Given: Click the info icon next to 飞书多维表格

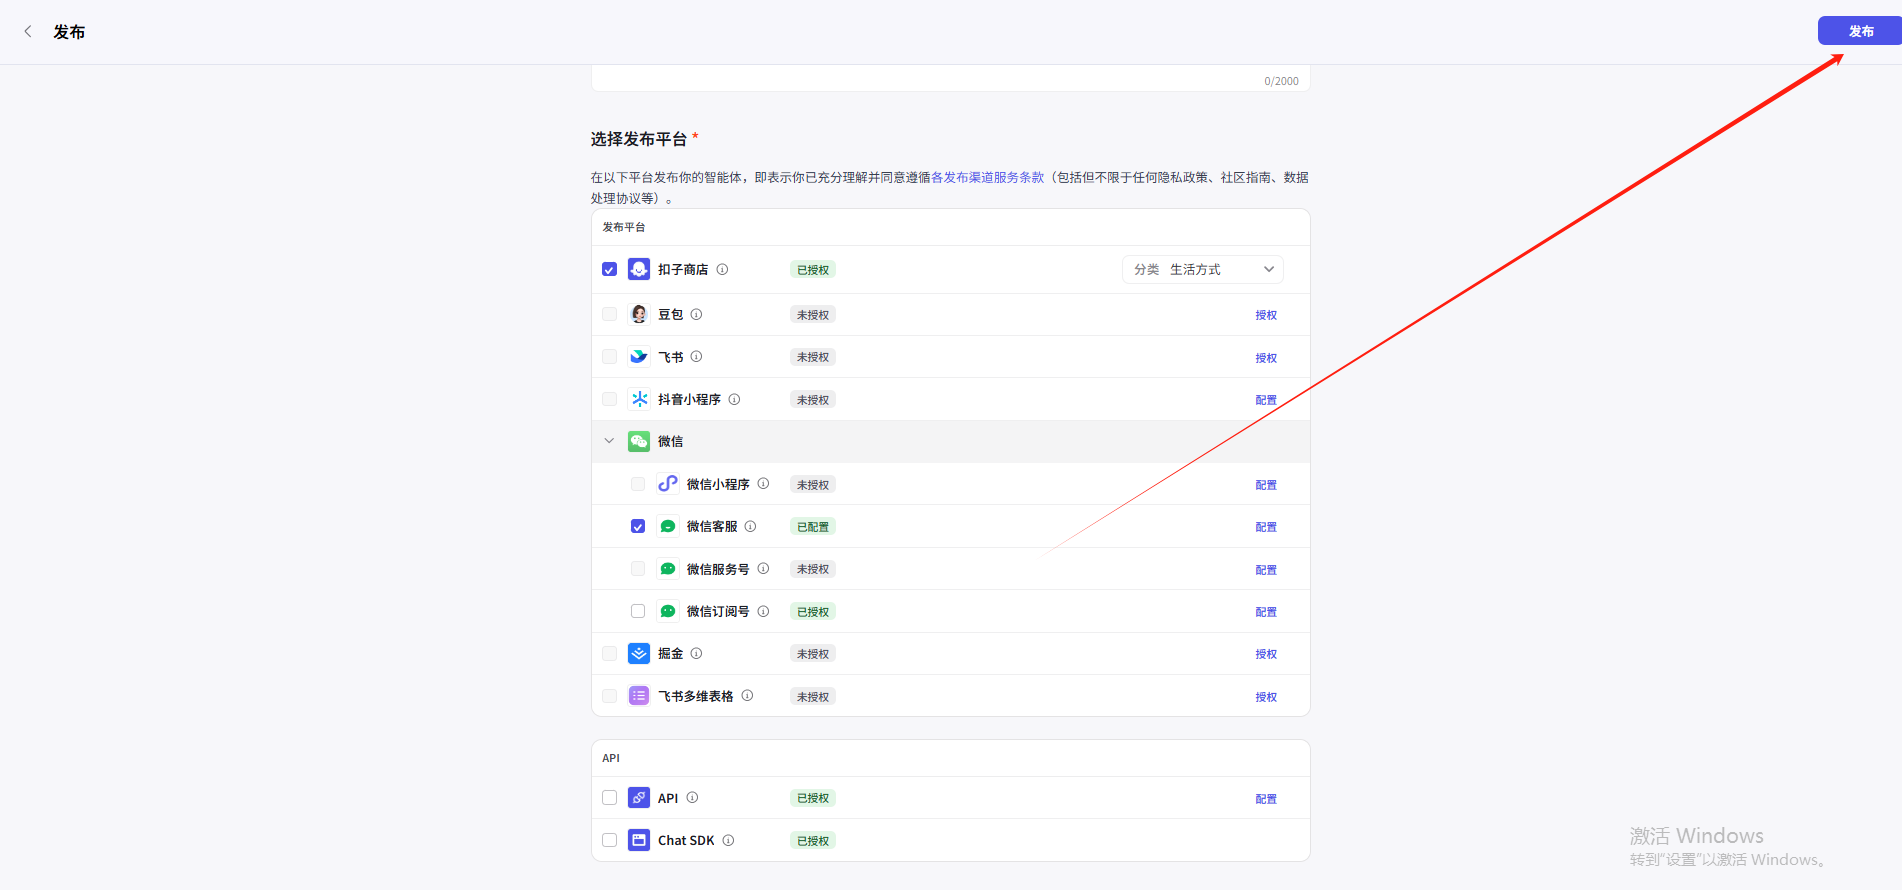Looking at the screenshot, I should click(747, 696).
